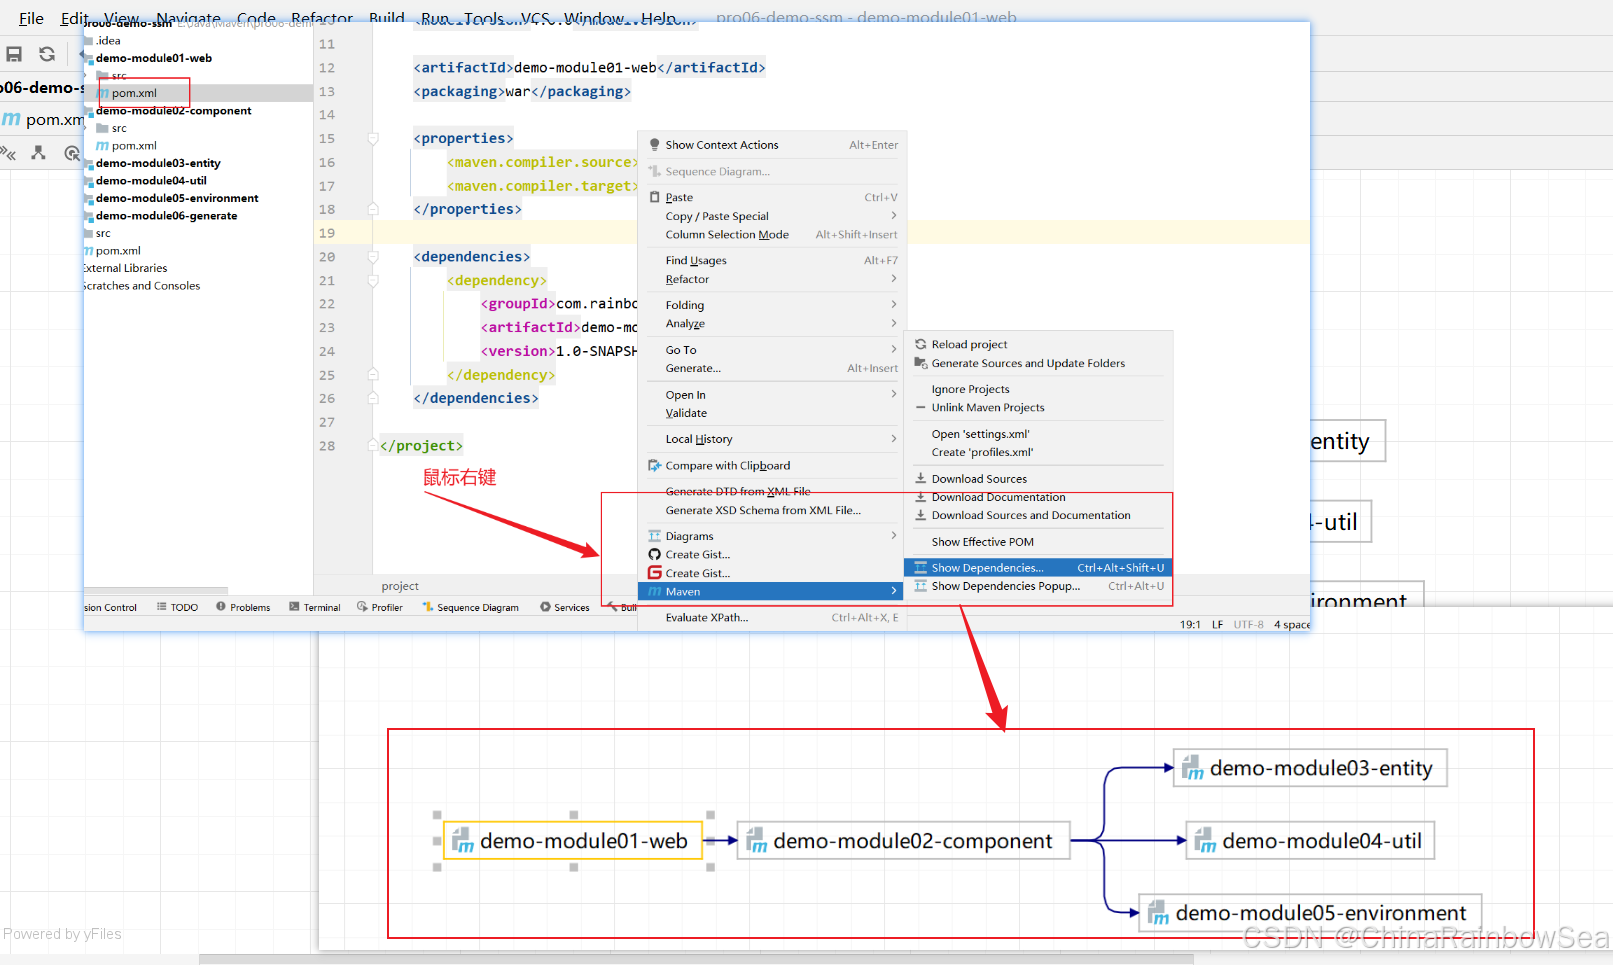Click Maven icon of demo-module02-component pom.xml

click(x=102, y=146)
